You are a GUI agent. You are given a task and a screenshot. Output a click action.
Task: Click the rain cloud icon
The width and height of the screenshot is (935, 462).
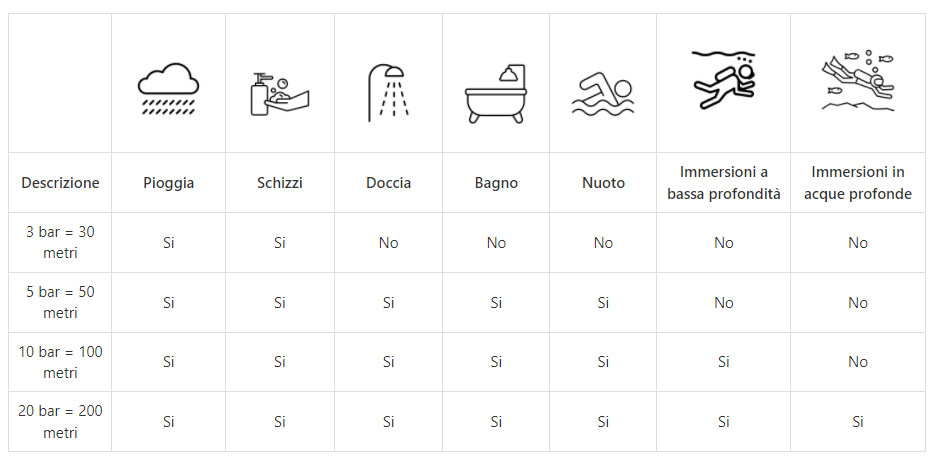[x=168, y=90]
